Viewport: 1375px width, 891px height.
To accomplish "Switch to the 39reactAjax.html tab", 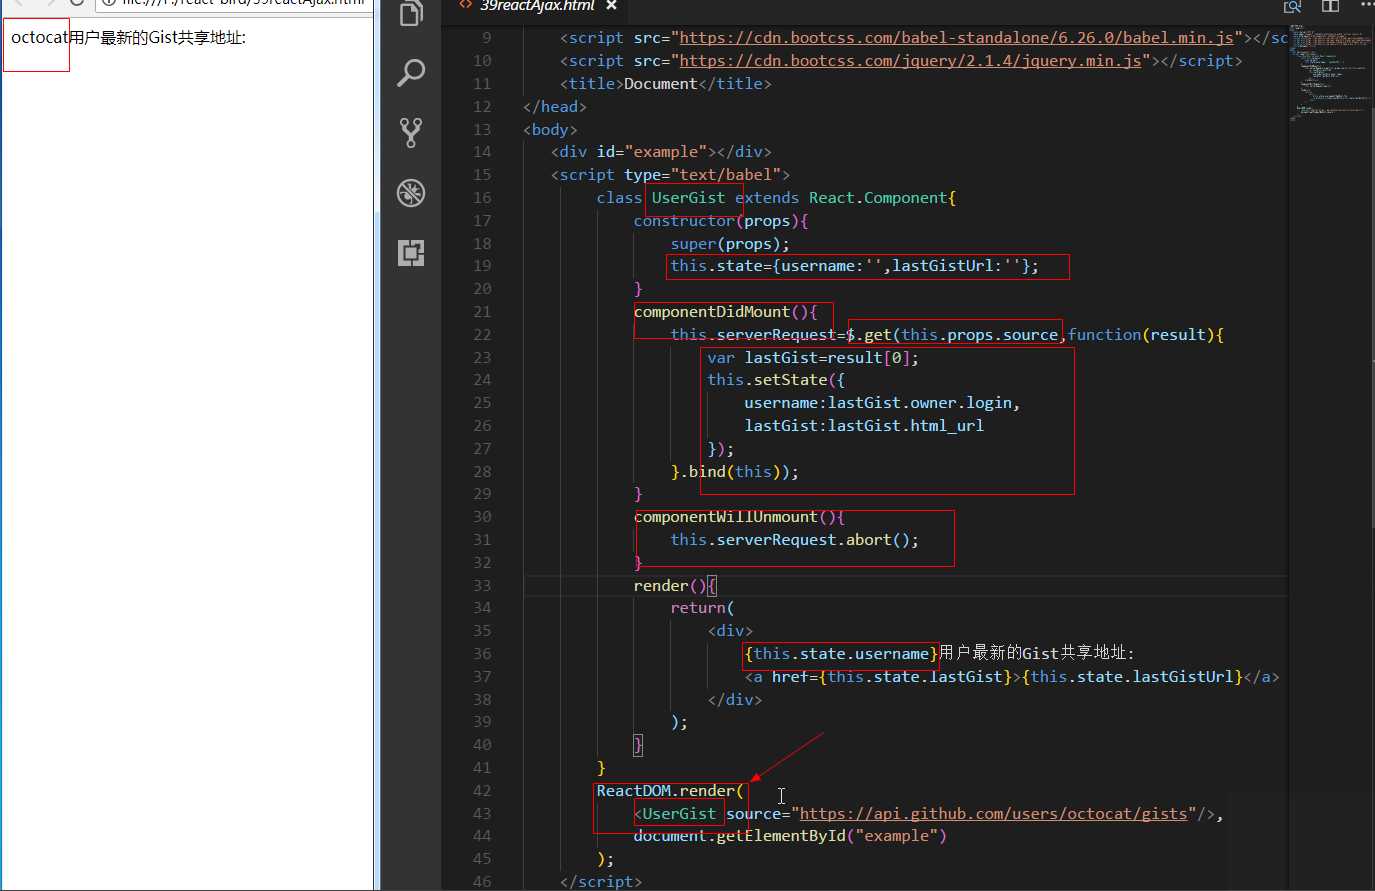I will pyautogui.click(x=537, y=6).
